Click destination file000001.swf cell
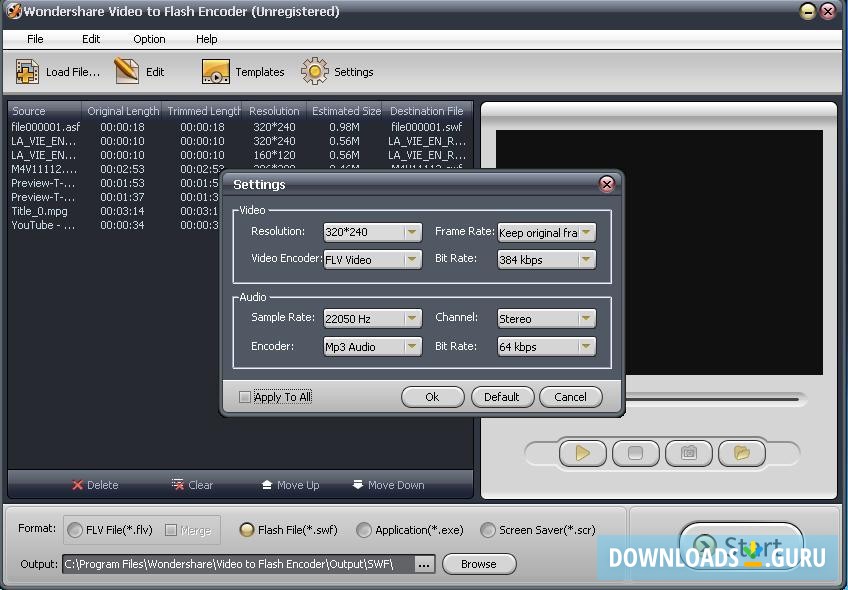This screenshot has width=848, height=590. click(x=427, y=127)
